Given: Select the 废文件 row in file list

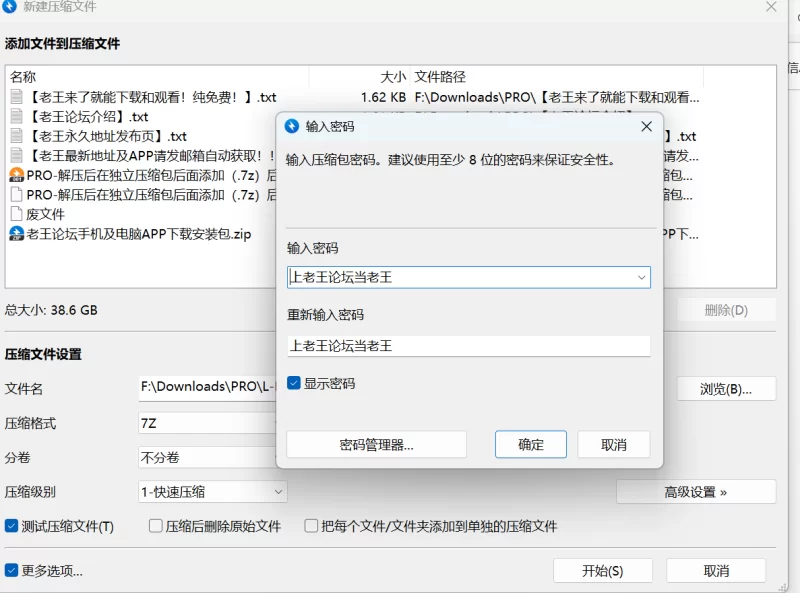Looking at the screenshot, I should pos(143,214).
